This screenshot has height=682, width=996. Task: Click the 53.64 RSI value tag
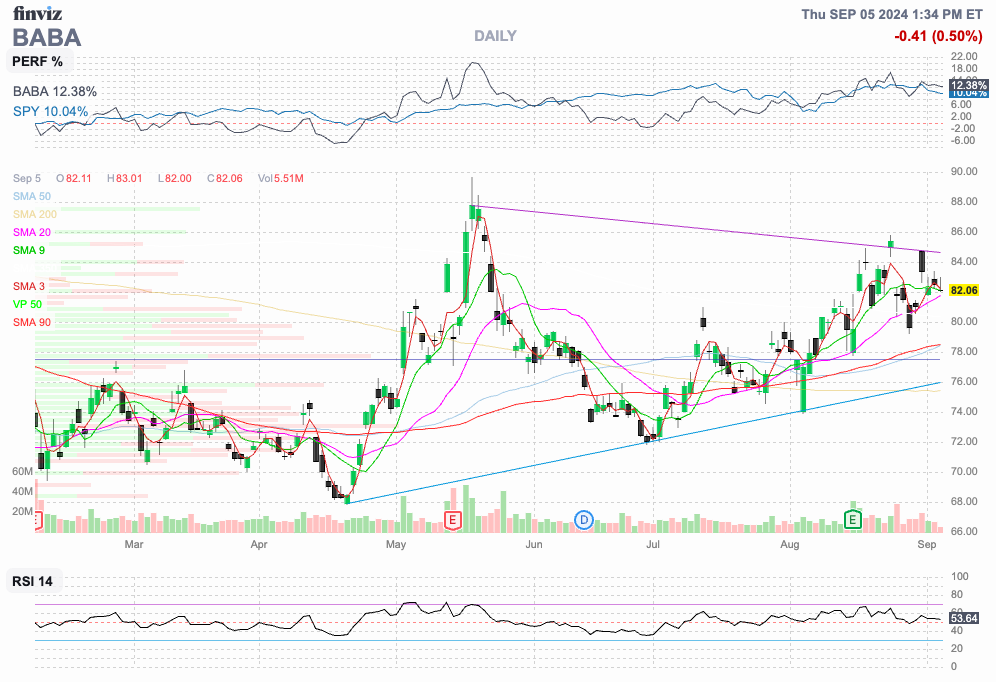(964, 618)
